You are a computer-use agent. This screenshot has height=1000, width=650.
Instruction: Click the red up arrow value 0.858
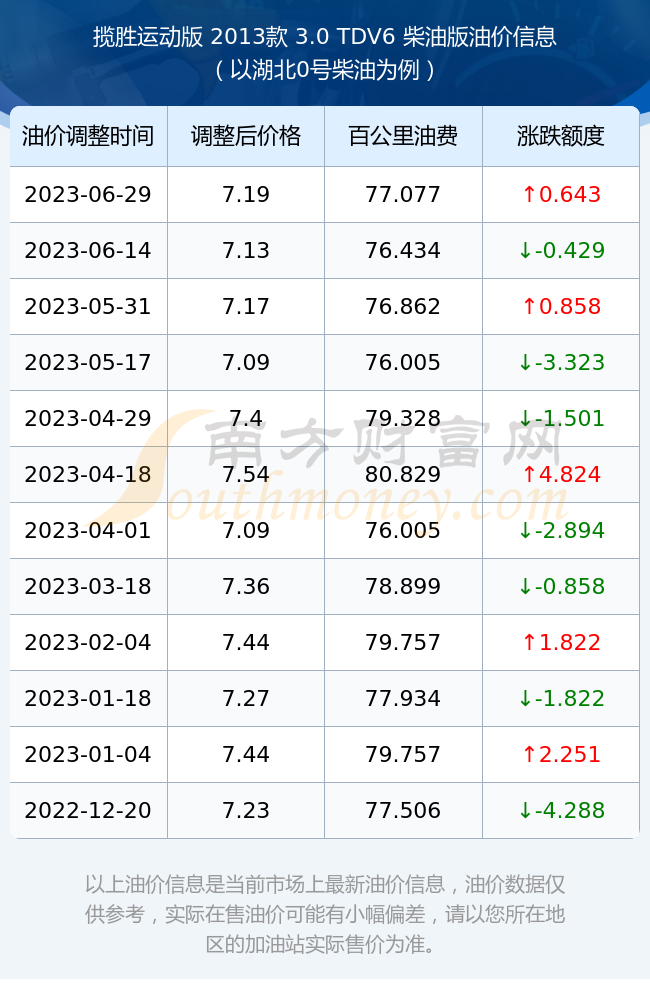click(x=561, y=307)
